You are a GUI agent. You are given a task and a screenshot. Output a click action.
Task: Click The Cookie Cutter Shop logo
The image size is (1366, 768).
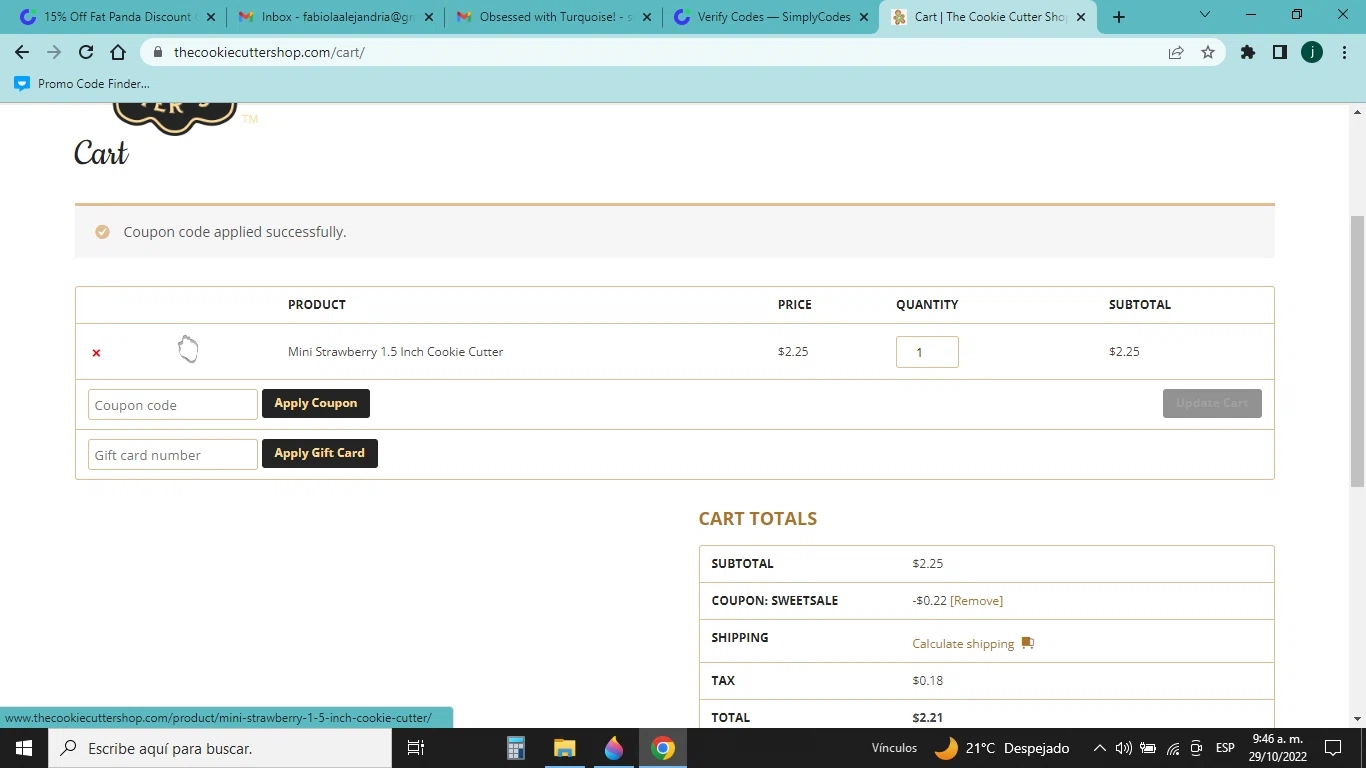click(x=175, y=118)
